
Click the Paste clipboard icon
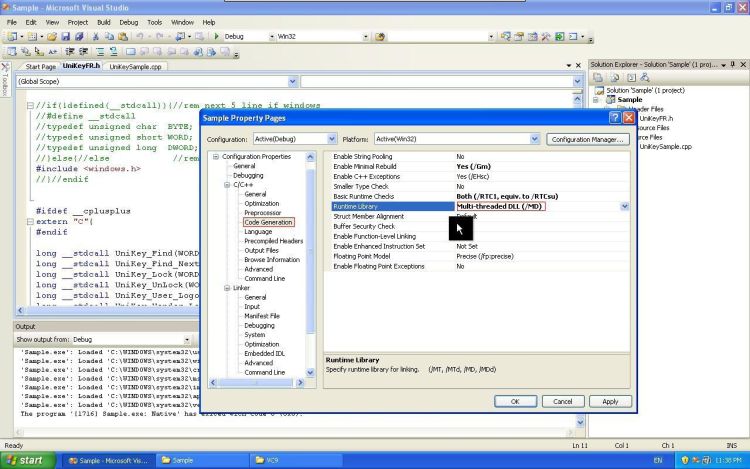(x=123, y=36)
